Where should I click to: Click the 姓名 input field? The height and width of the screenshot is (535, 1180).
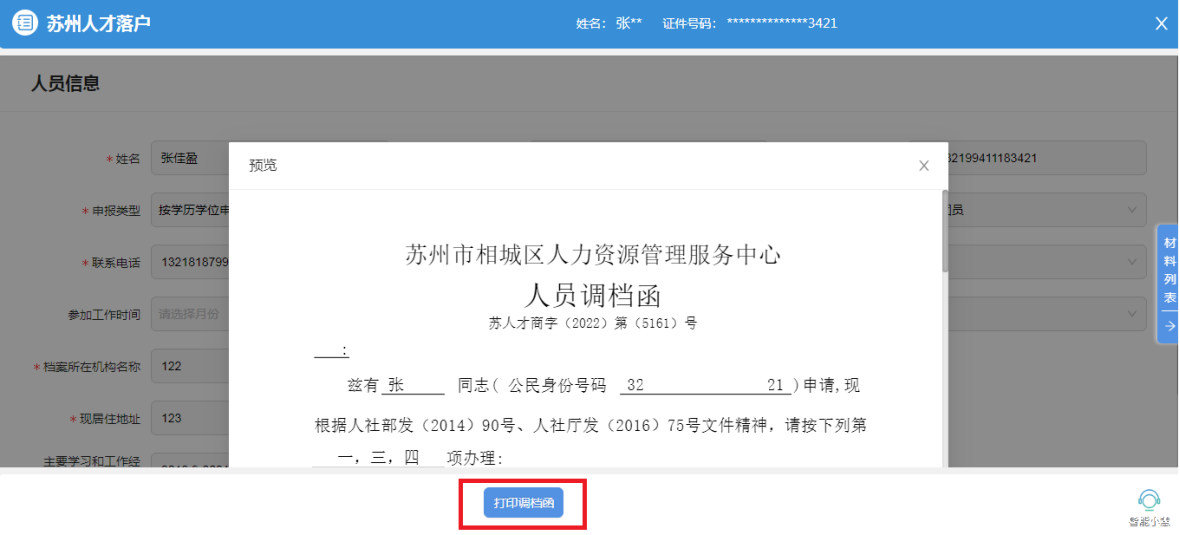coord(190,158)
